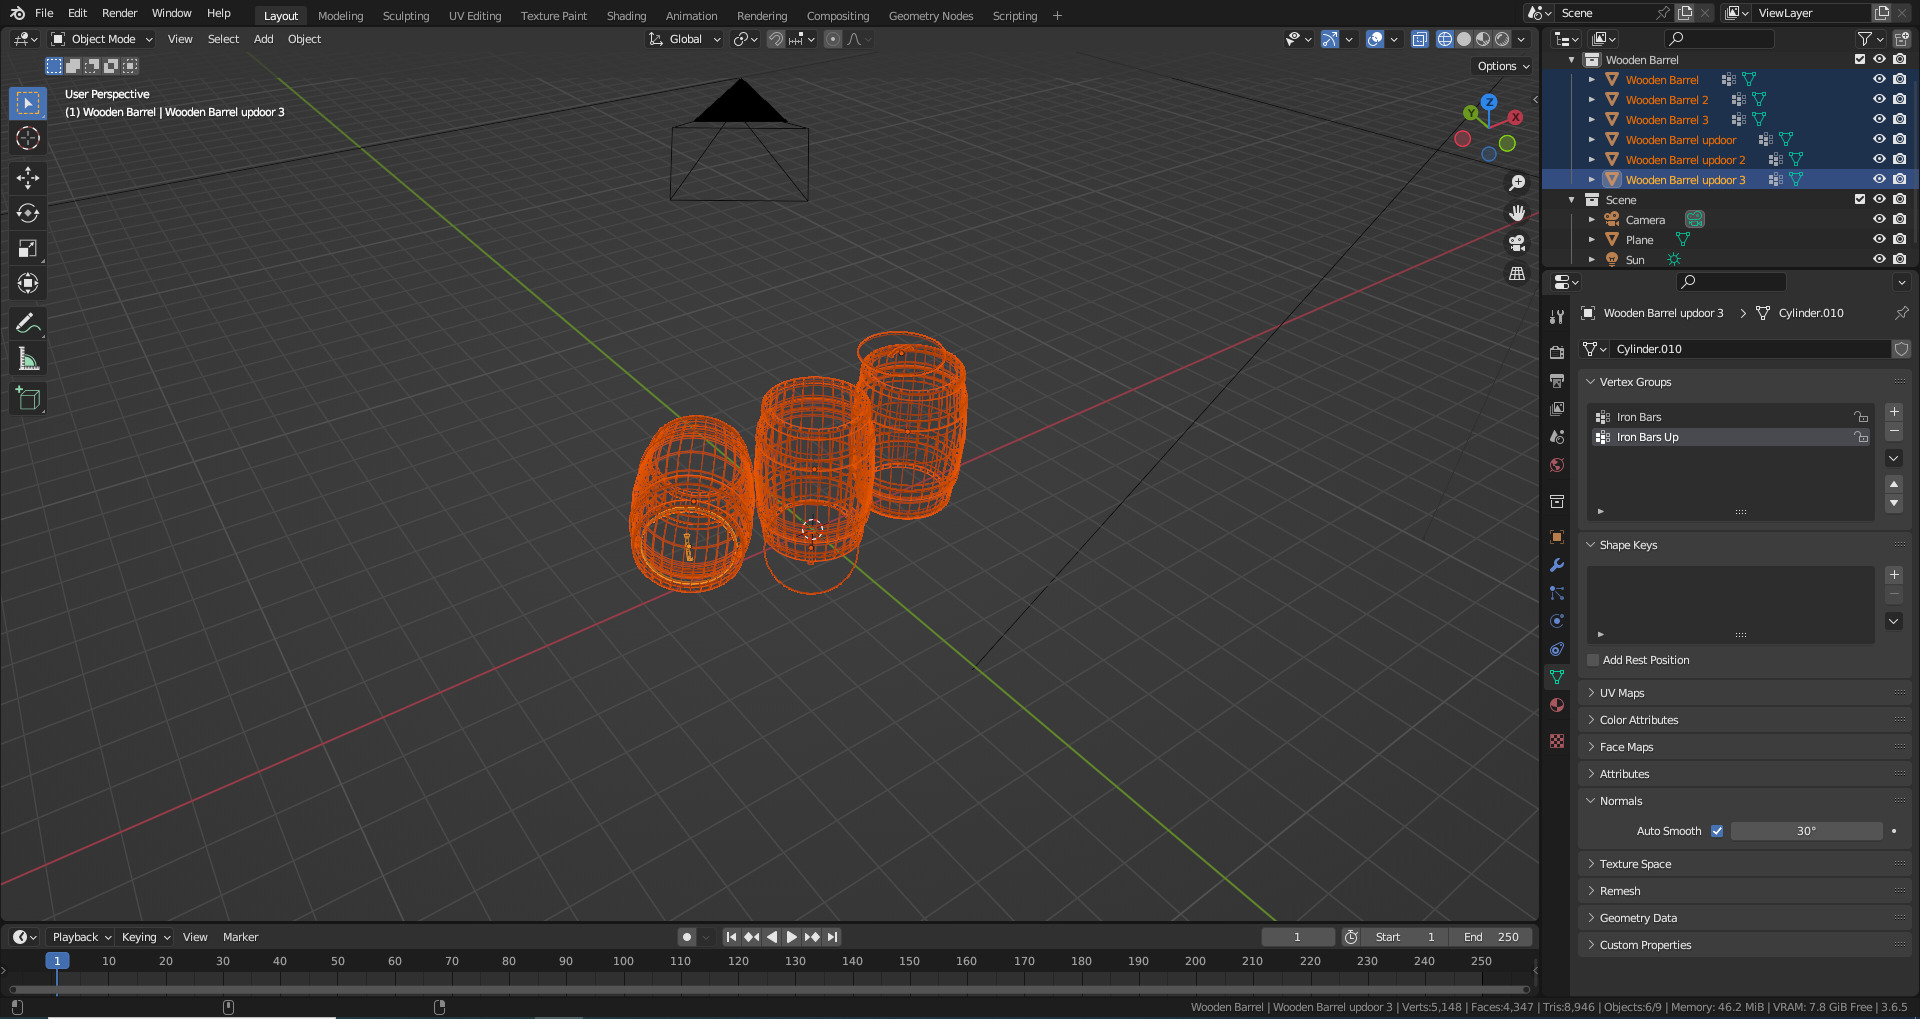Image resolution: width=1920 pixels, height=1019 pixels.
Task: Open Global transform orientation dropdown
Action: pyautogui.click(x=685, y=39)
